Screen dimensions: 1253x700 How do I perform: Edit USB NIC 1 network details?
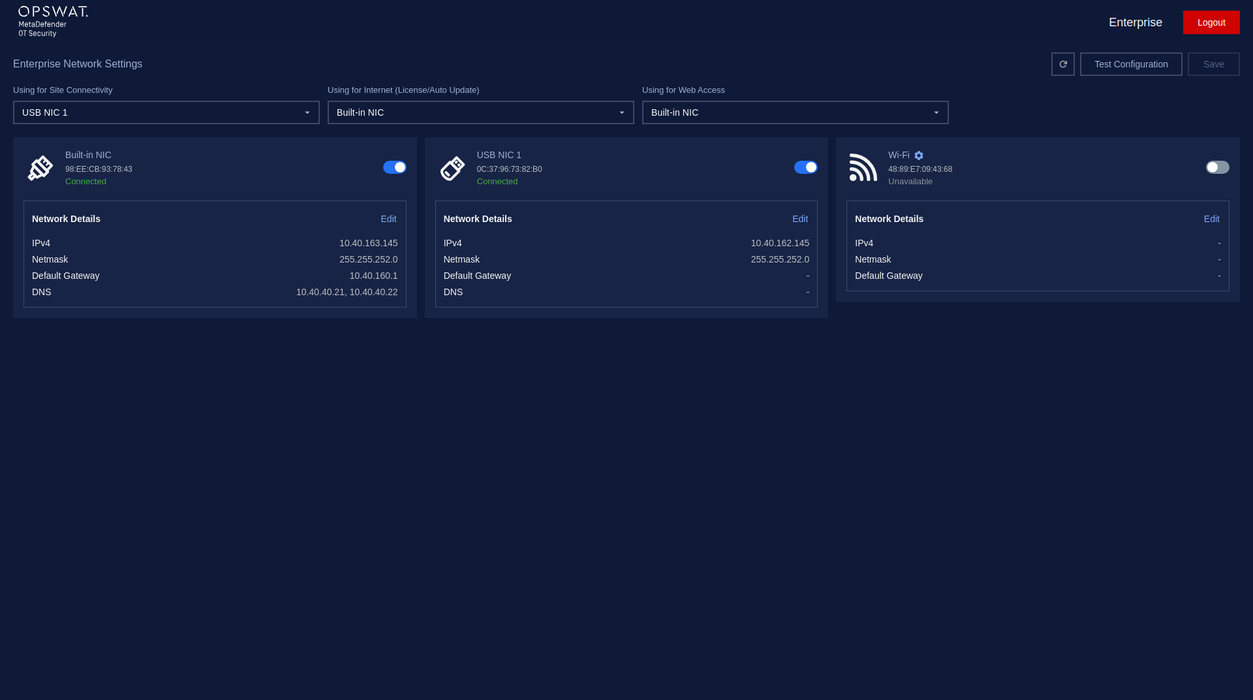[x=800, y=219]
